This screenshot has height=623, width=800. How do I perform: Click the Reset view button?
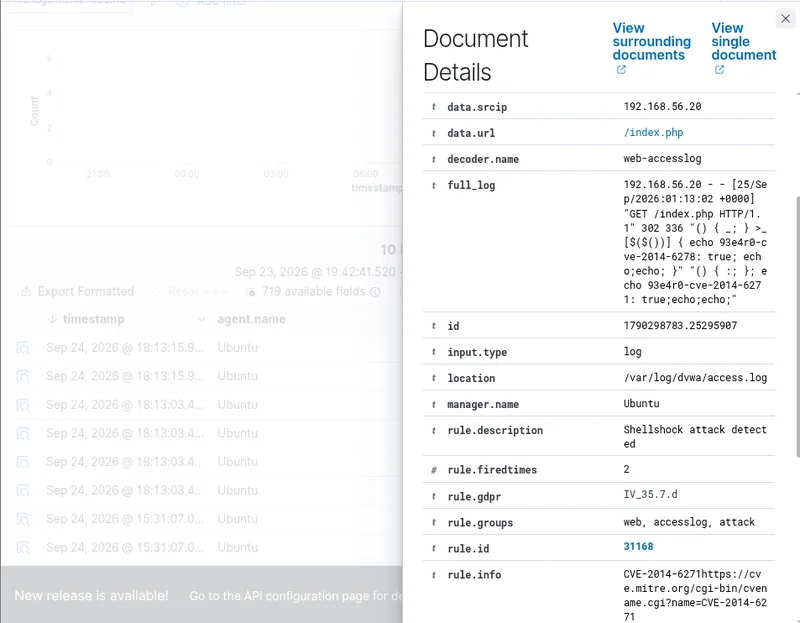(x=190, y=291)
